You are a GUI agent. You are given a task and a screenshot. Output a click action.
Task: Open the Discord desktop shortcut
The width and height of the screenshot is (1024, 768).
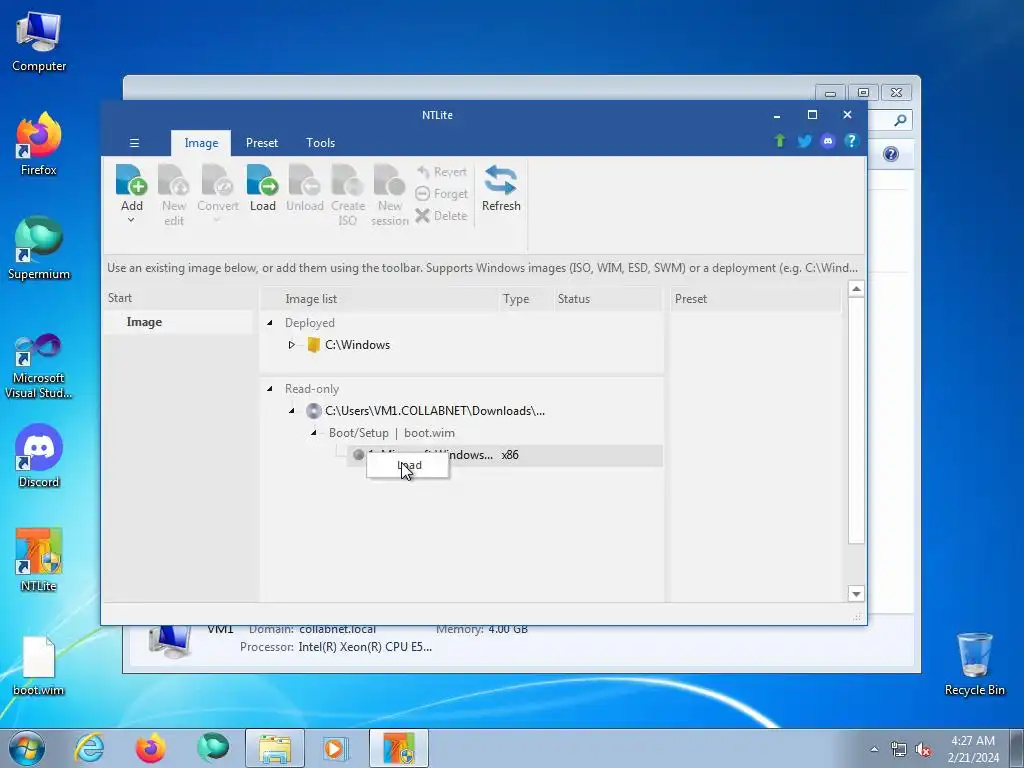pos(39,456)
